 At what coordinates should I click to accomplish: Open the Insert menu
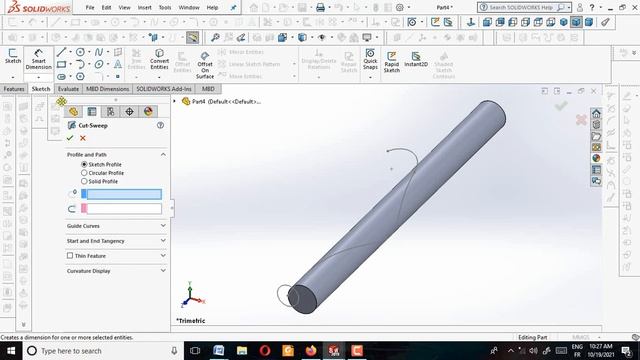point(144,7)
